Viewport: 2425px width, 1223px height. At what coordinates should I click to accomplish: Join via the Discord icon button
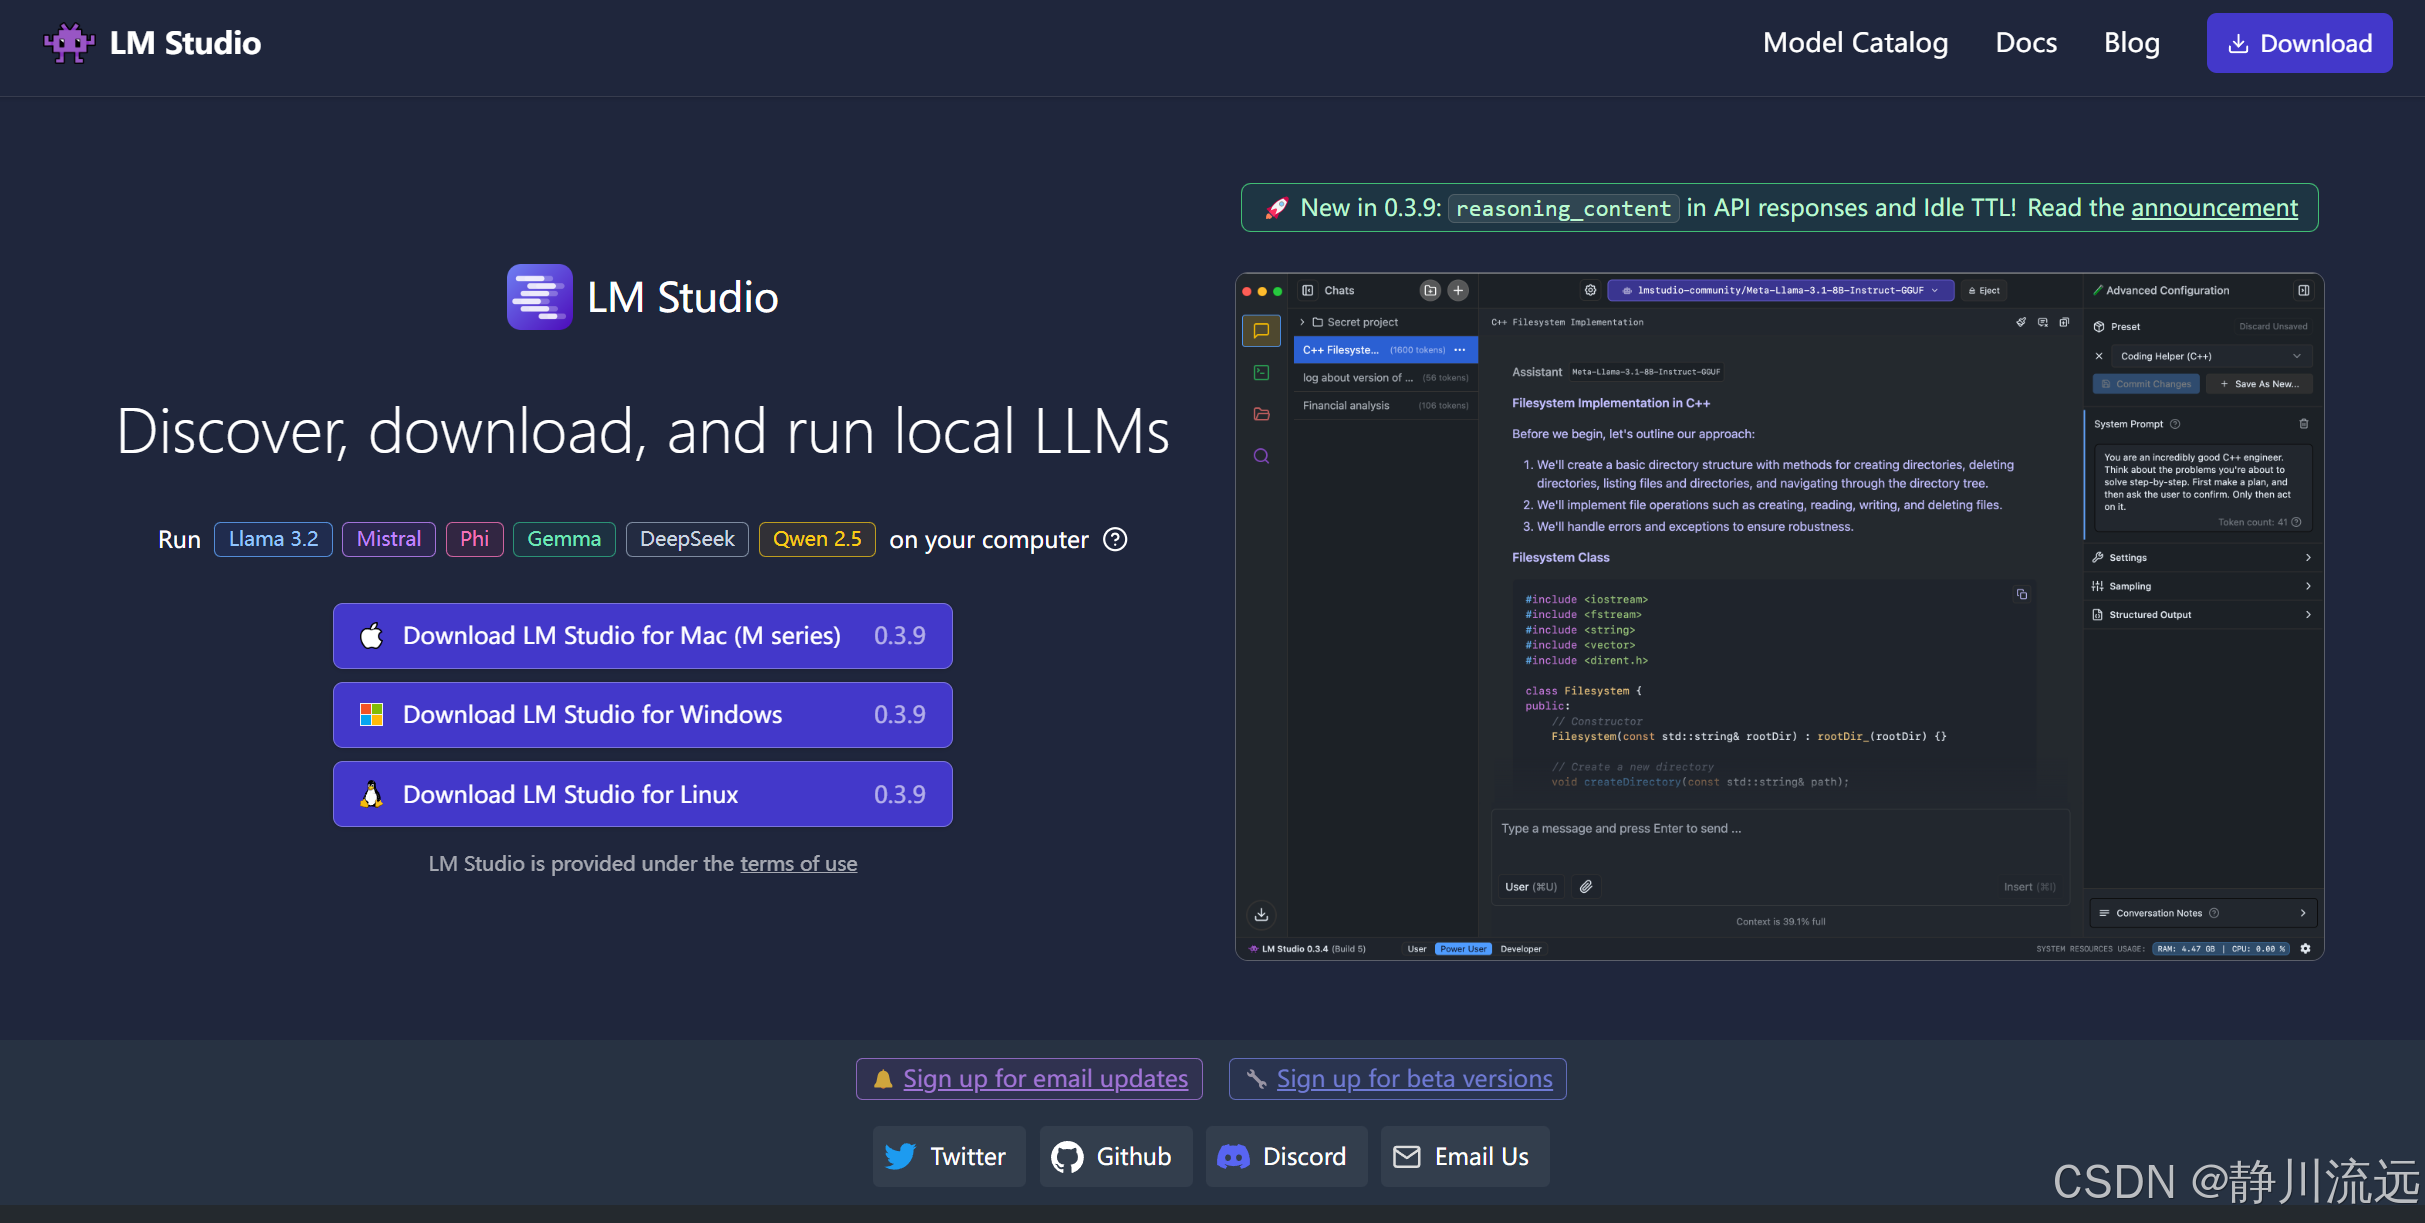pyautogui.click(x=1285, y=1157)
